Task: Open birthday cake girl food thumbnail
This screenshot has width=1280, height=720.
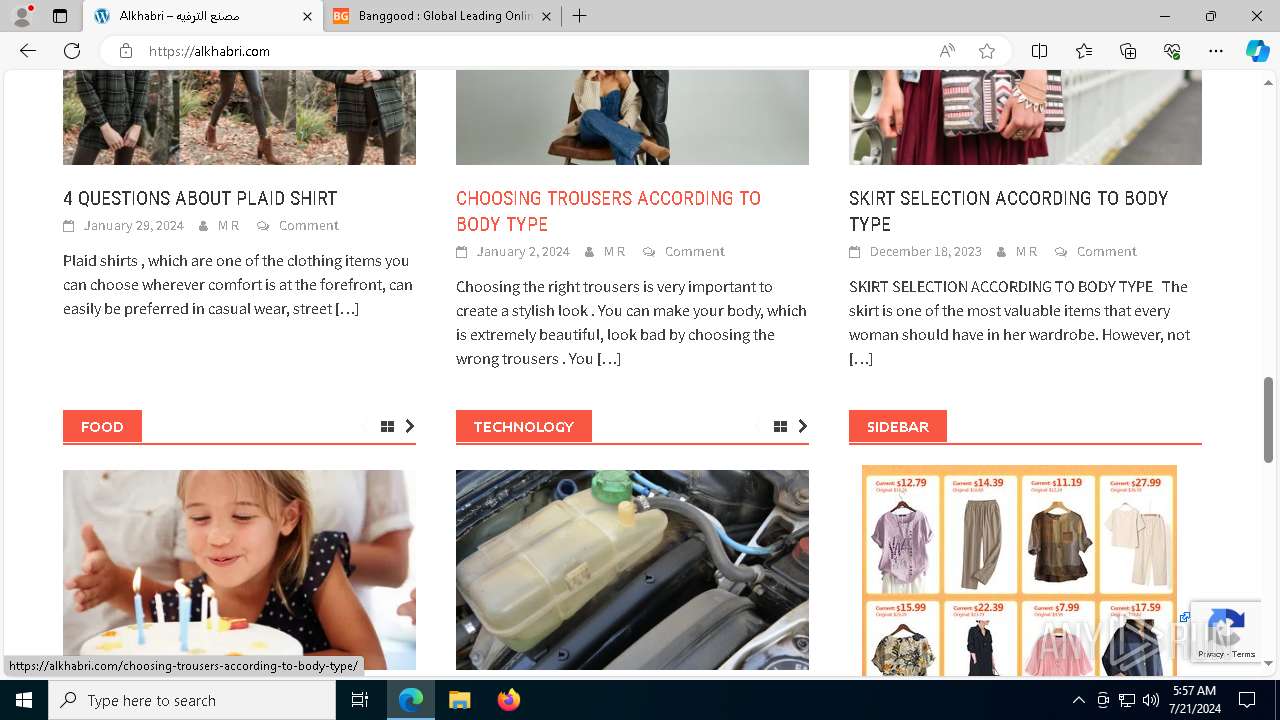Action: coord(239,570)
